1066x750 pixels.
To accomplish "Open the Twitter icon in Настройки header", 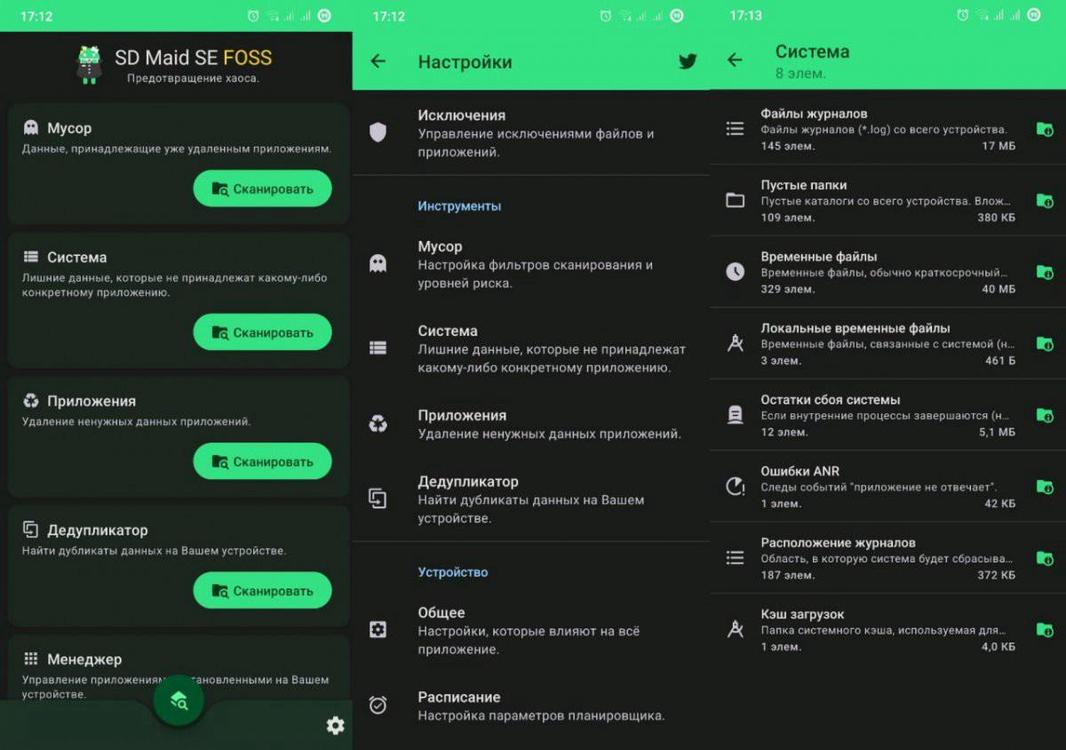I will (687, 61).
